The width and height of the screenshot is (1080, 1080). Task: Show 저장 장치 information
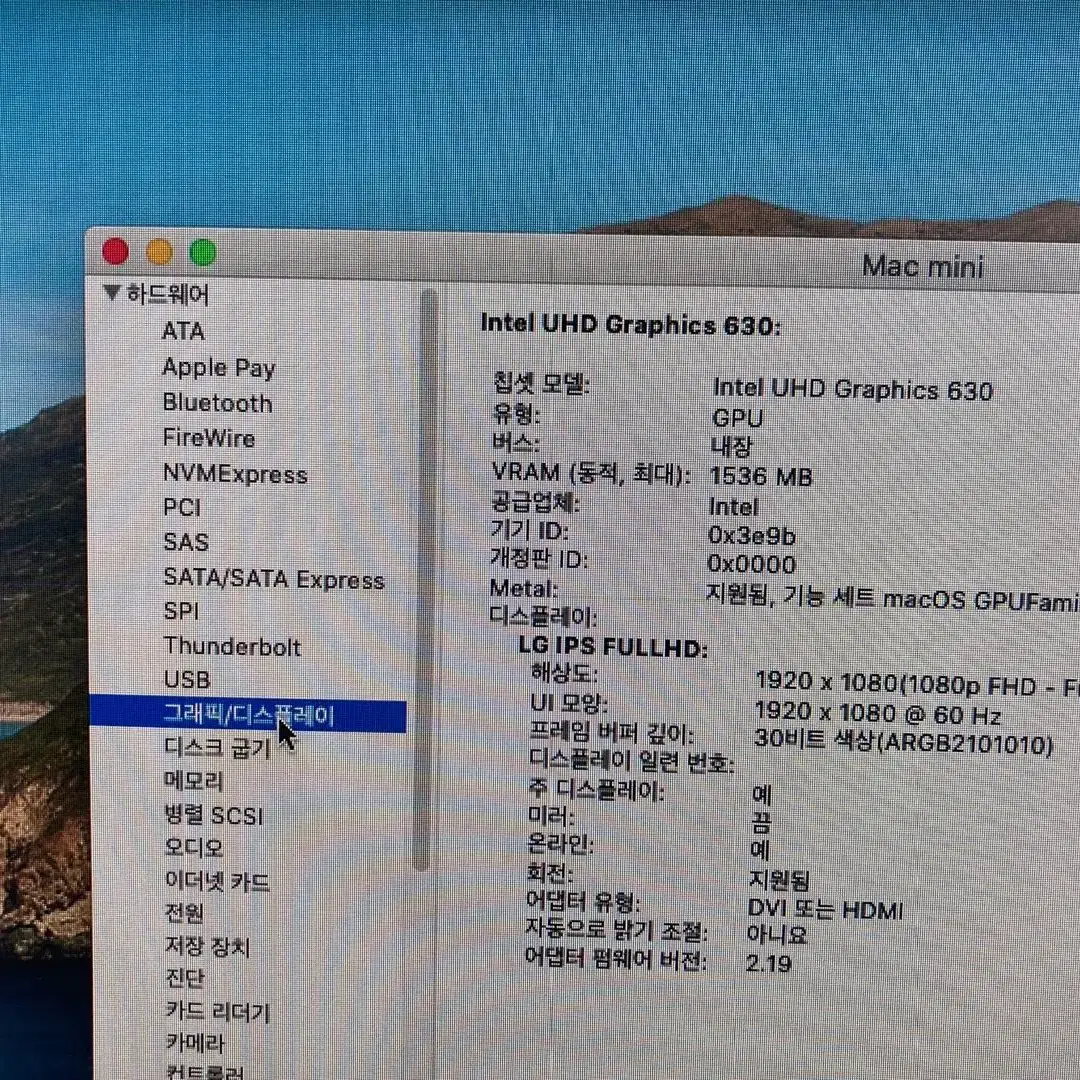click(207, 946)
